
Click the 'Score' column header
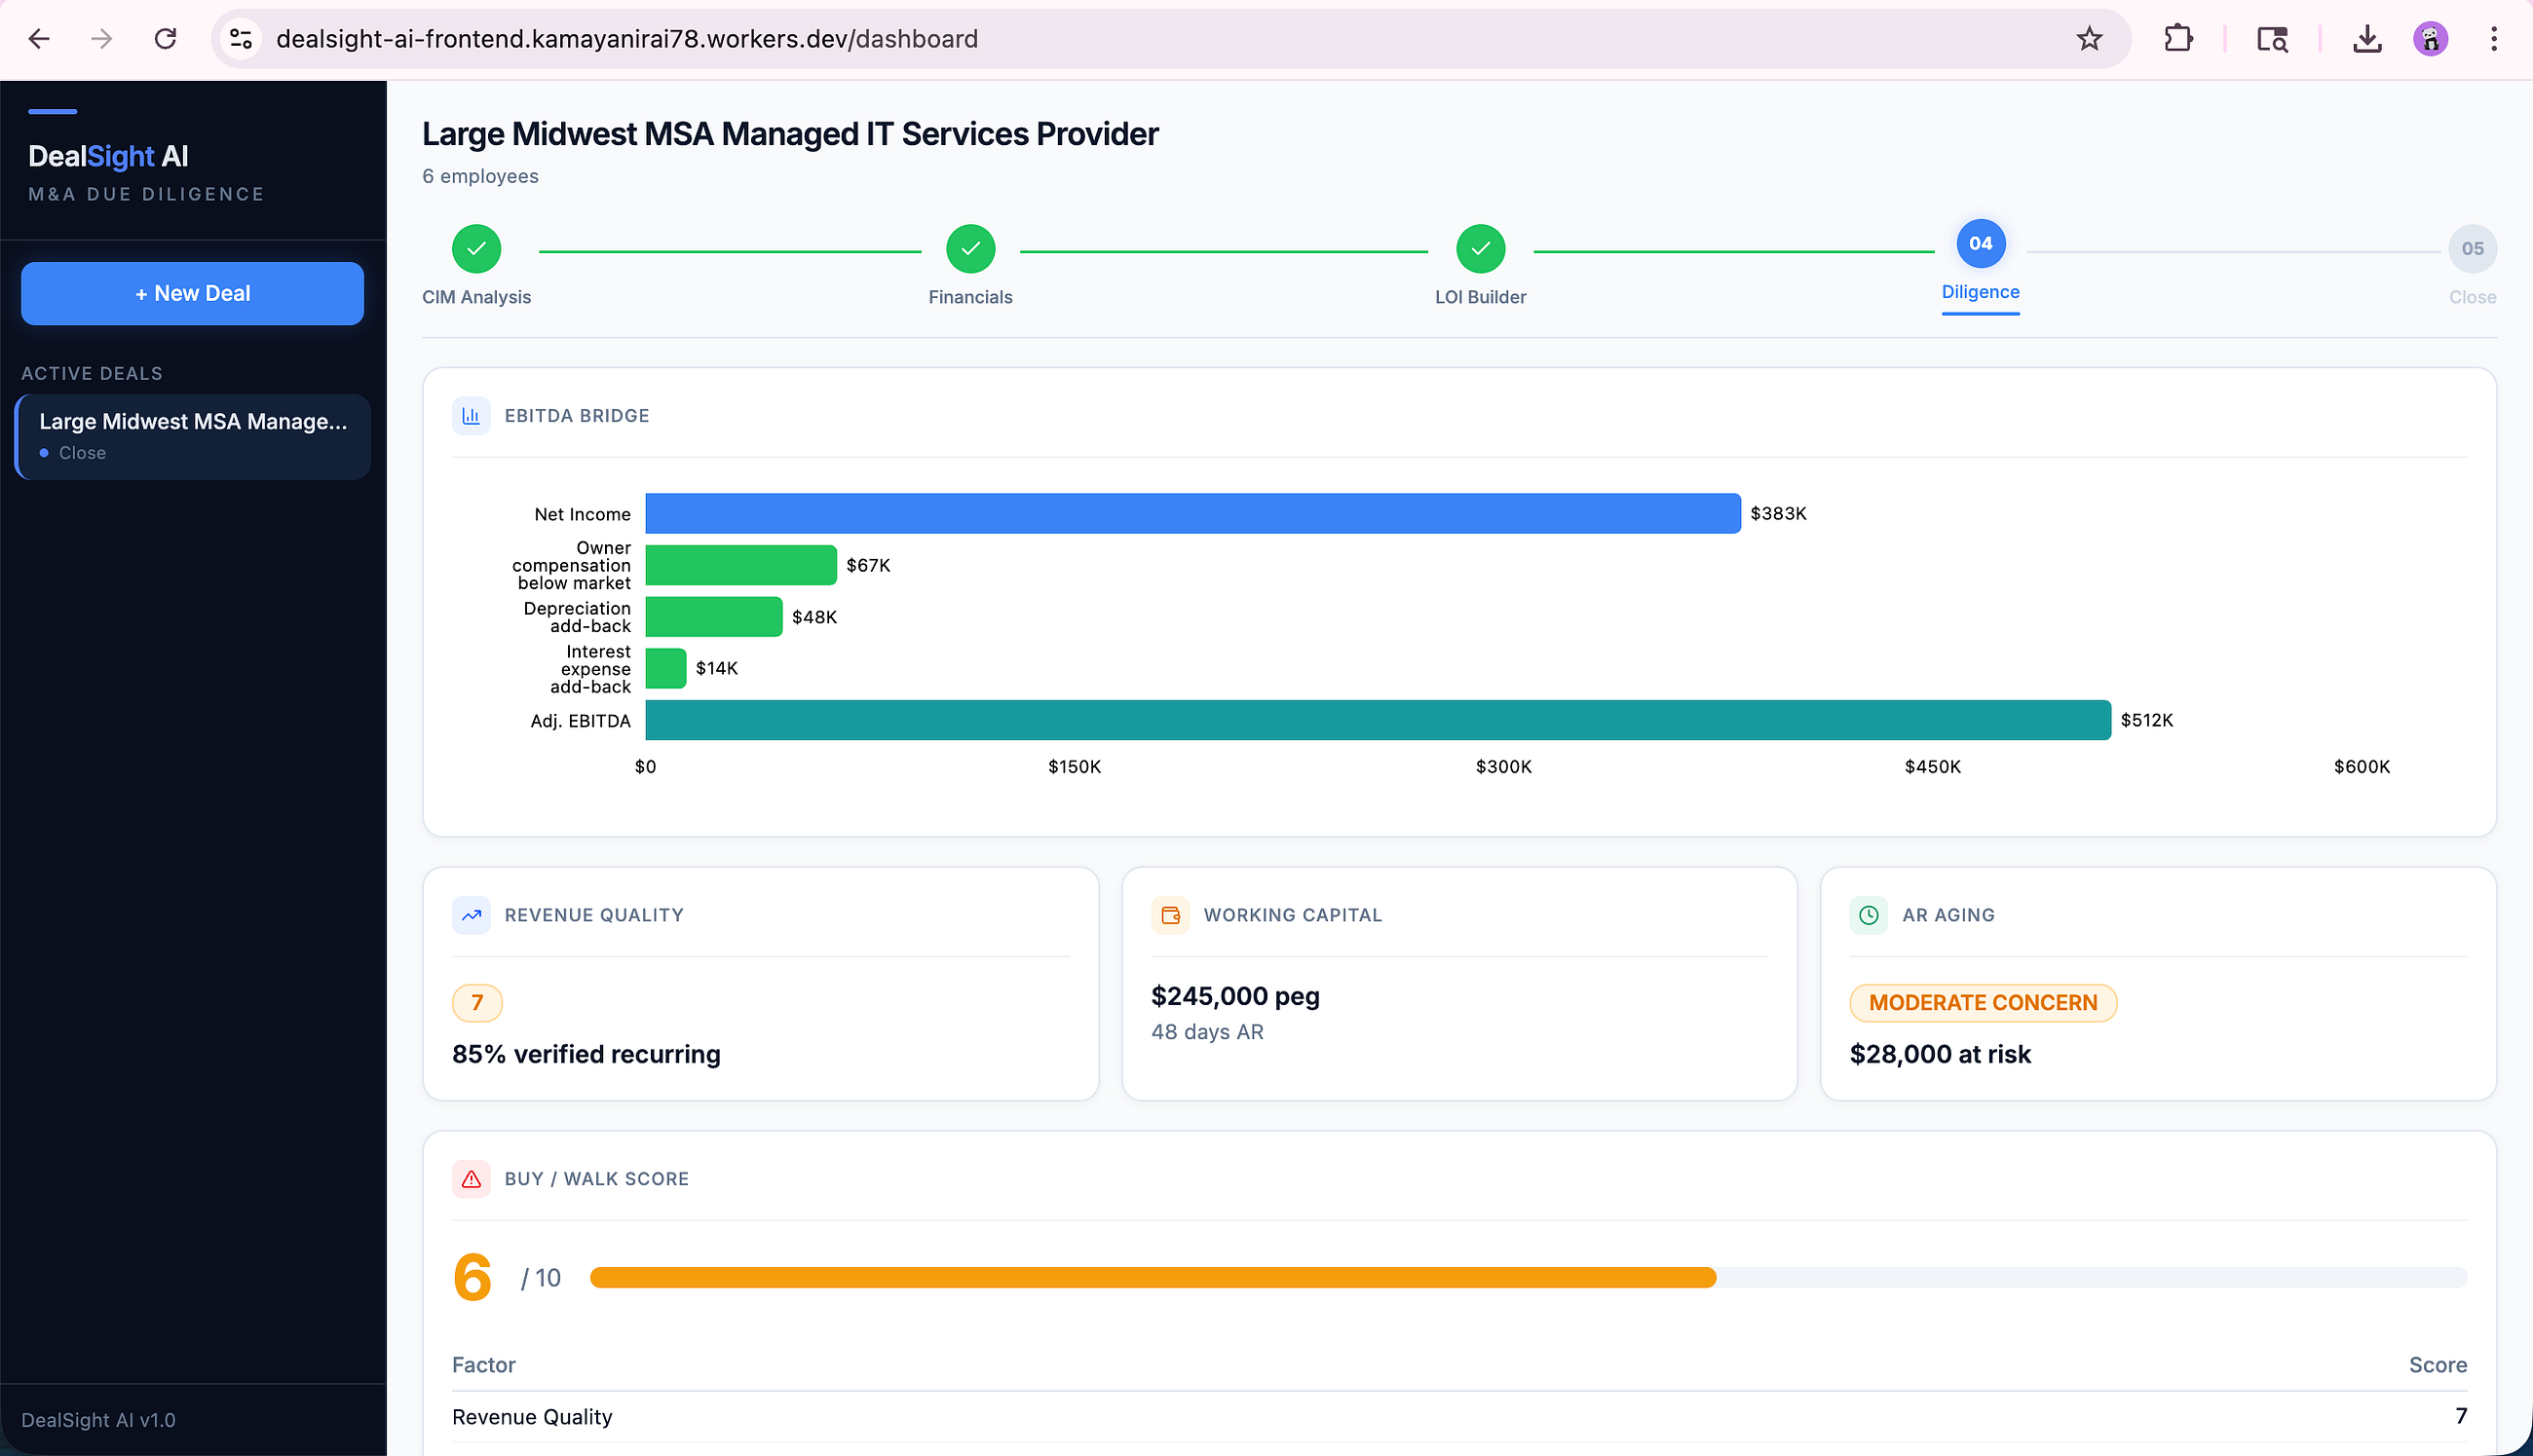coord(2437,1365)
